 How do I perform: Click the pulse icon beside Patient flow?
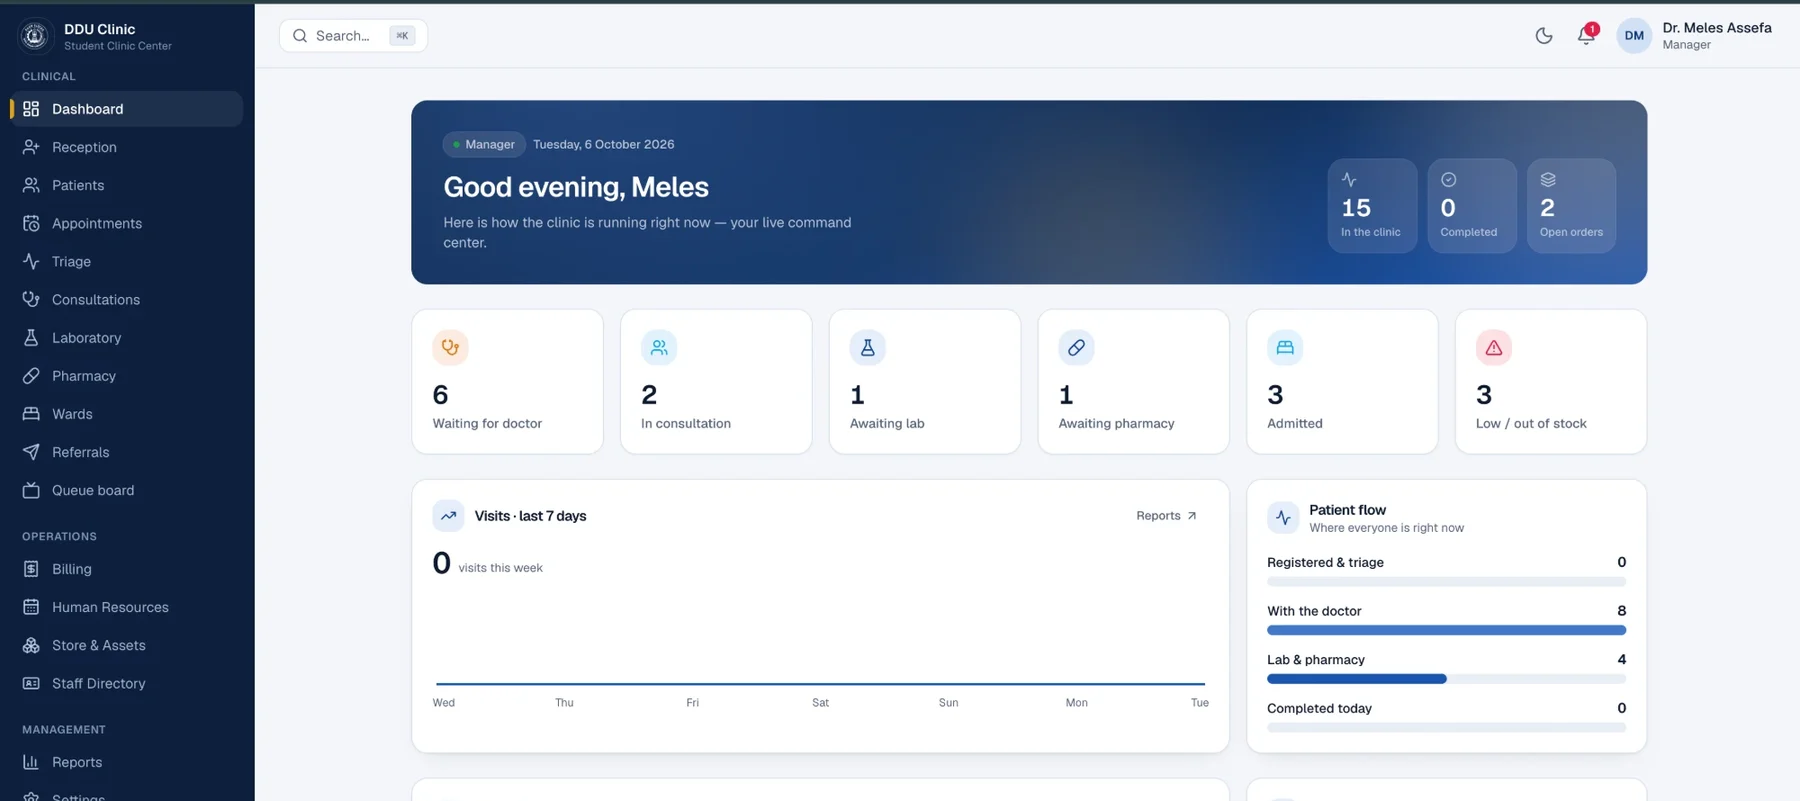pos(1283,518)
